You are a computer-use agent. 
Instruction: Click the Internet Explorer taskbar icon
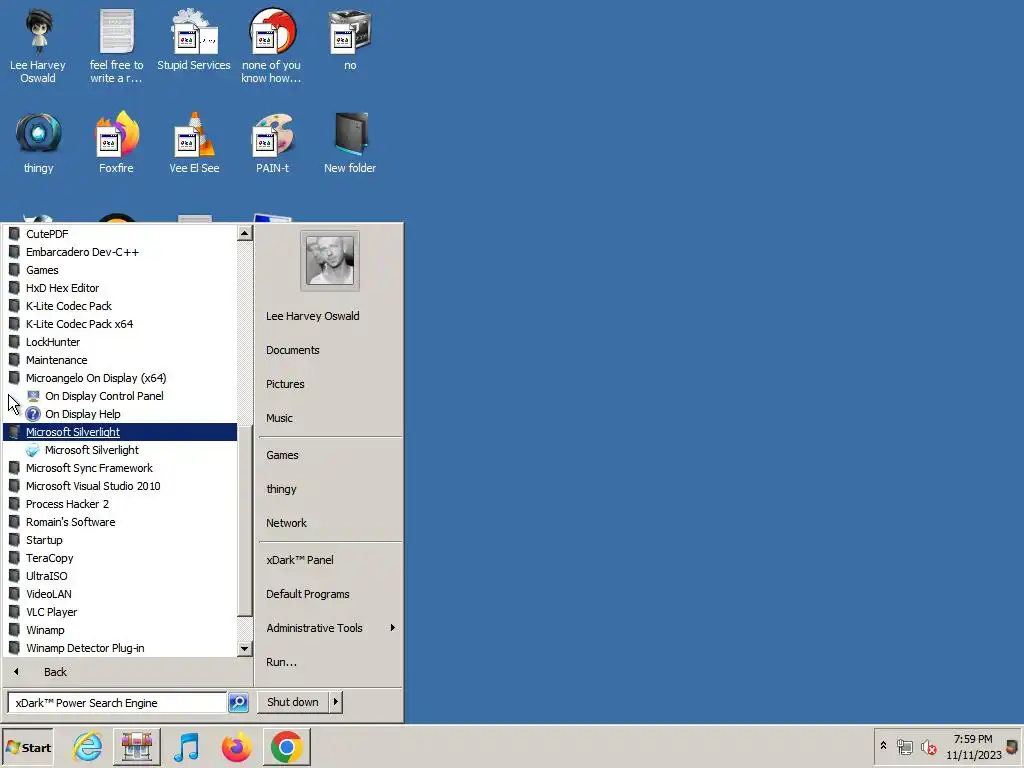click(x=88, y=747)
